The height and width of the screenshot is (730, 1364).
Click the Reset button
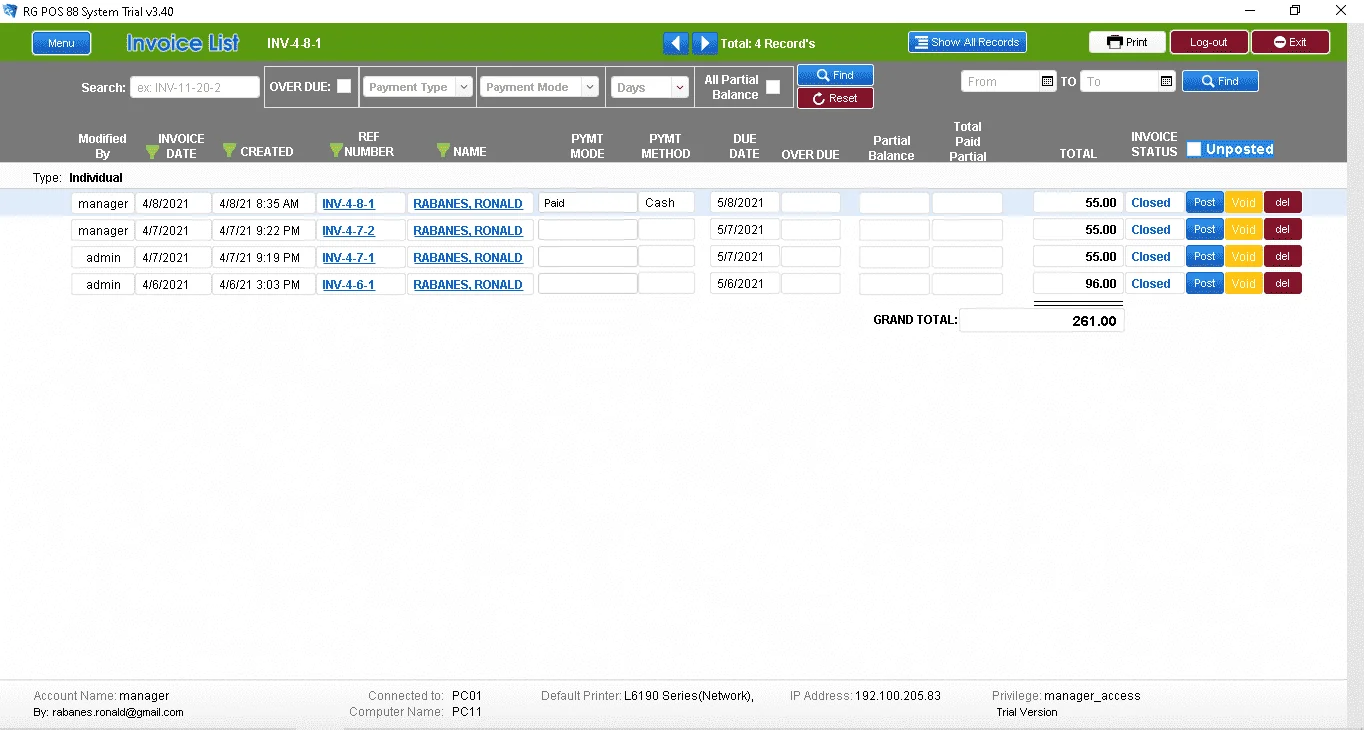coord(835,98)
